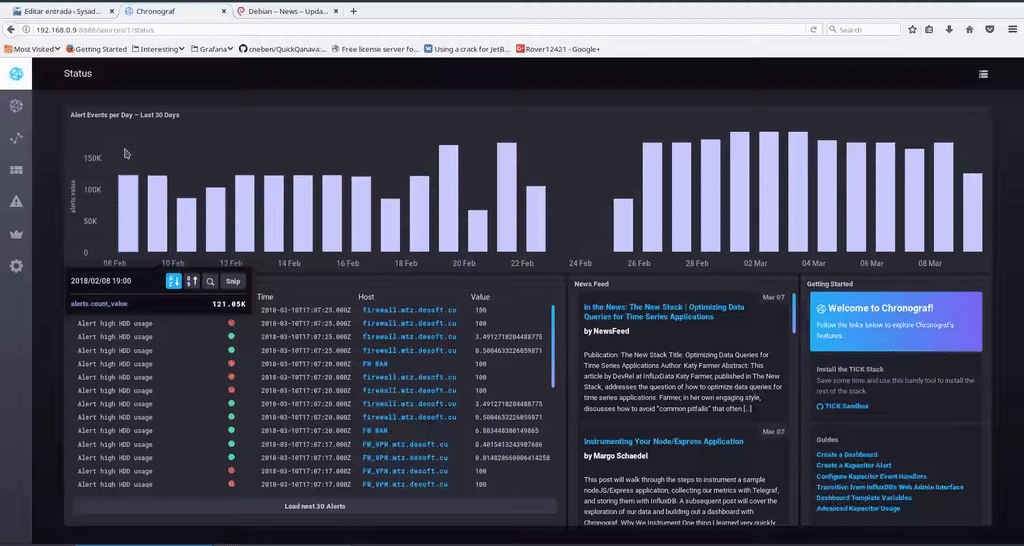The width and height of the screenshot is (1024, 546).
Task: Click the Host column header
Action: coord(366,297)
